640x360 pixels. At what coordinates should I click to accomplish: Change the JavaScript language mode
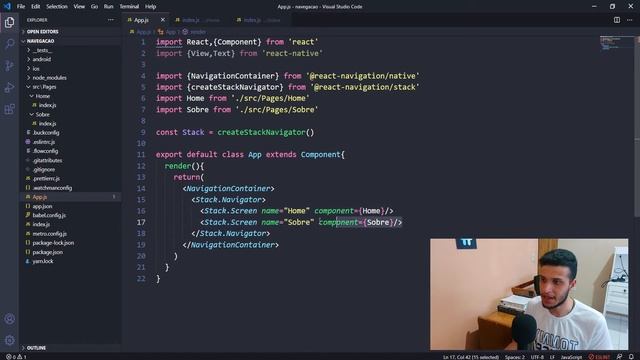pos(571,357)
